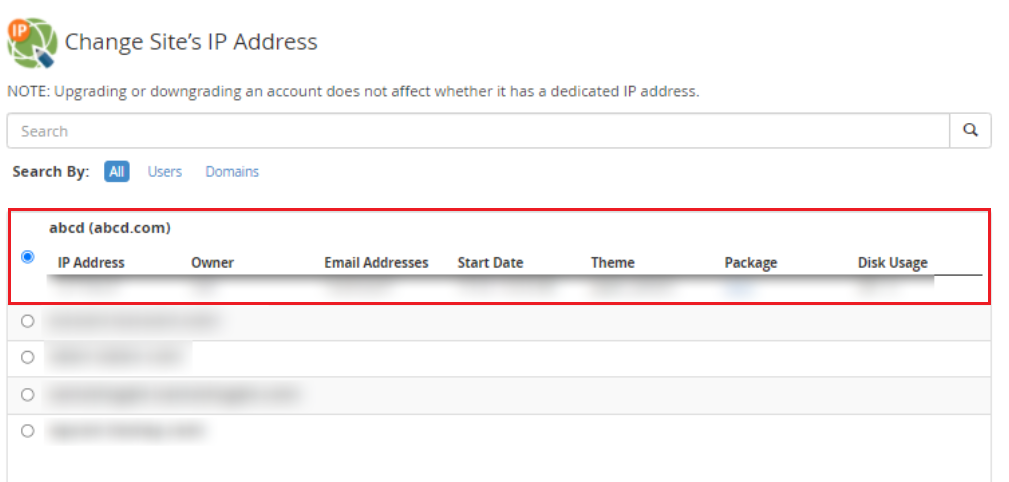Screen dimensions: 1009x482
Task: Open the blurred package link under Package
Action: coord(739,287)
